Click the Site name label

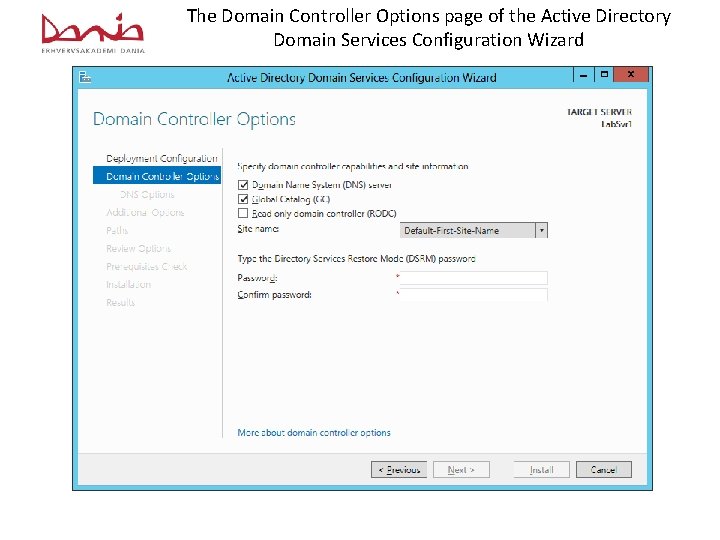(x=258, y=229)
